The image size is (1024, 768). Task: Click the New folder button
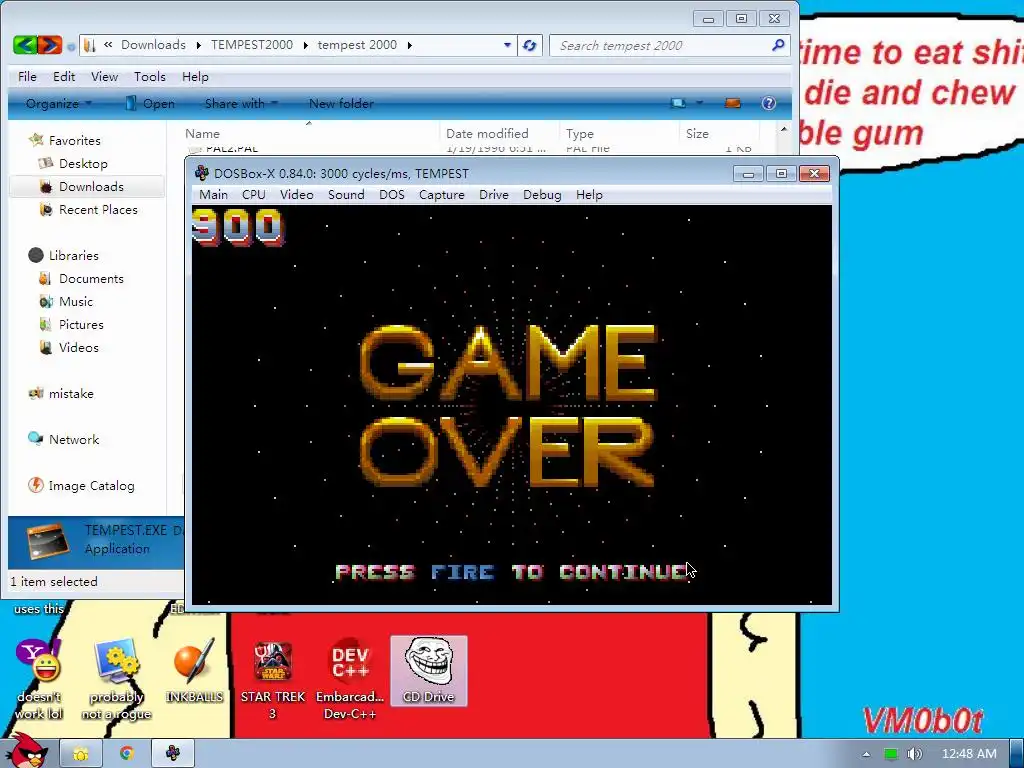pos(341,103)
